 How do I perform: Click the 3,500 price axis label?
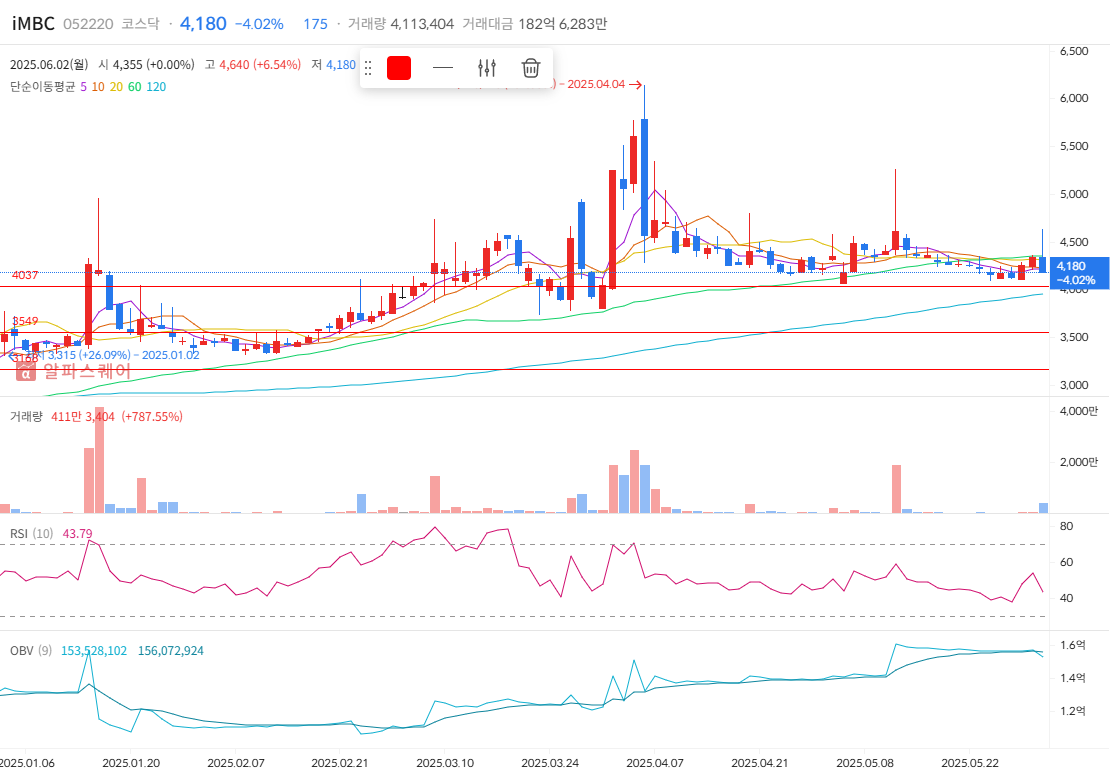[x=1074, y=338]
